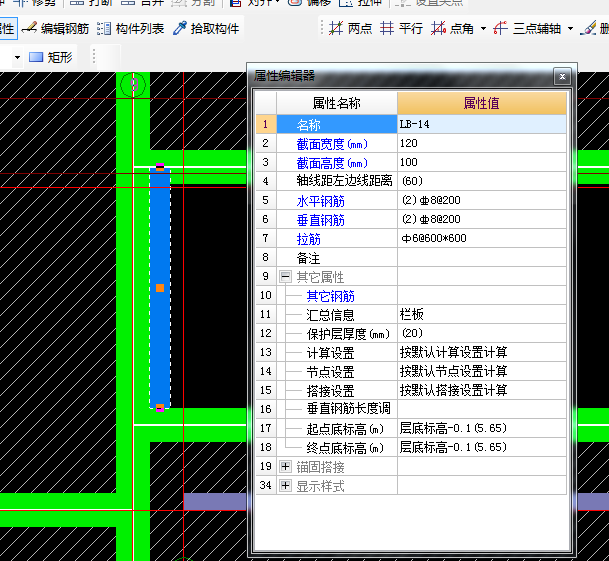This screenshot has width=609, height=561.
Task: Click the horizontal rebar value on row 5
Action: [x=482, y=200]
